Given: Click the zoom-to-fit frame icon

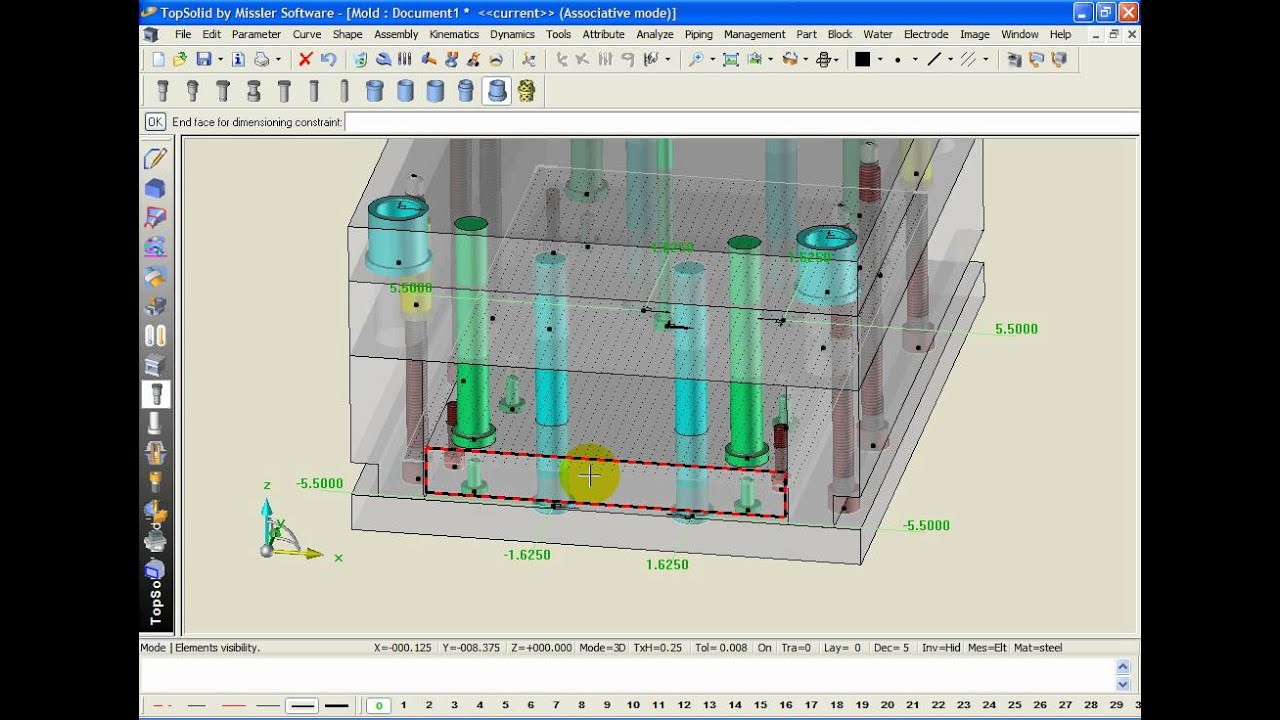Looking at the screenshot, I should [731, 60].
